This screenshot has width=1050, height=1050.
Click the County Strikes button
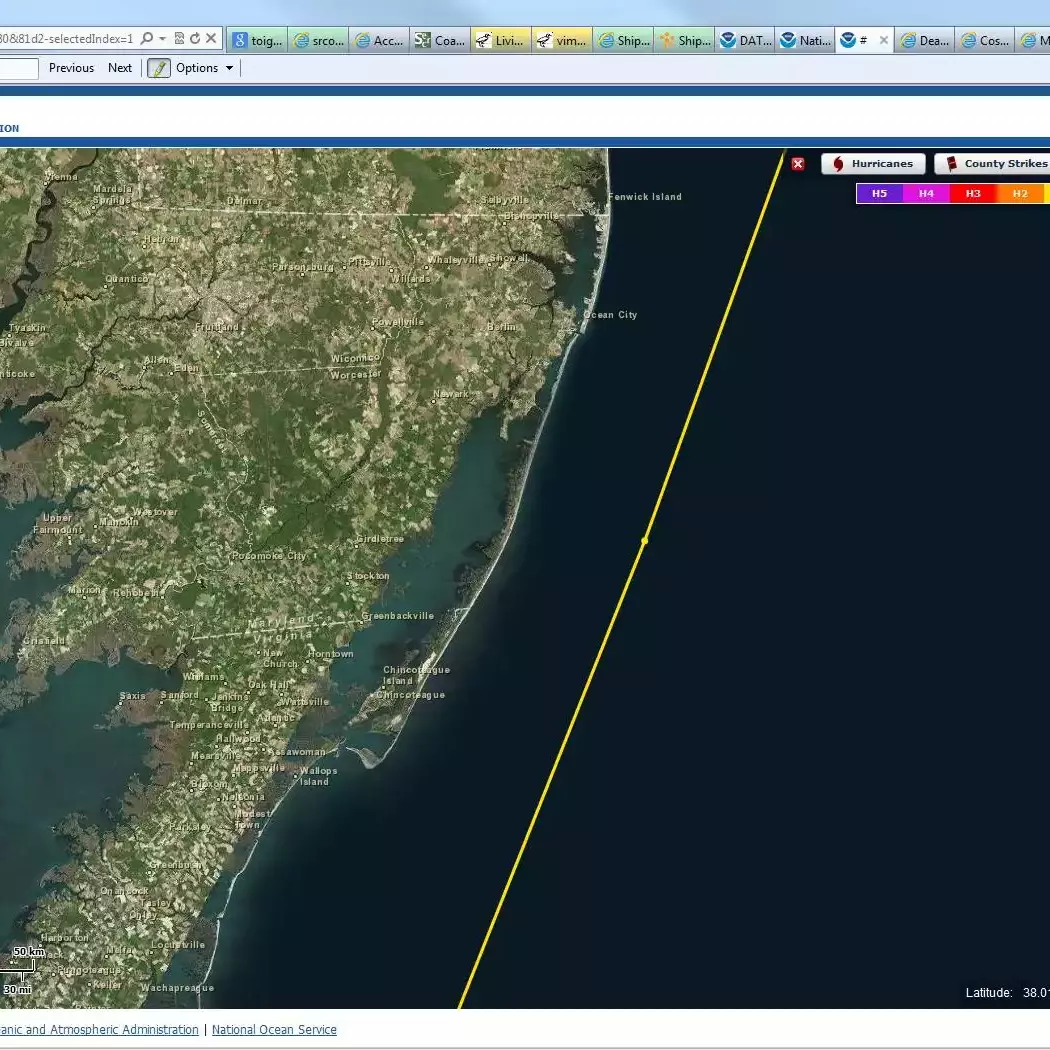995,164
